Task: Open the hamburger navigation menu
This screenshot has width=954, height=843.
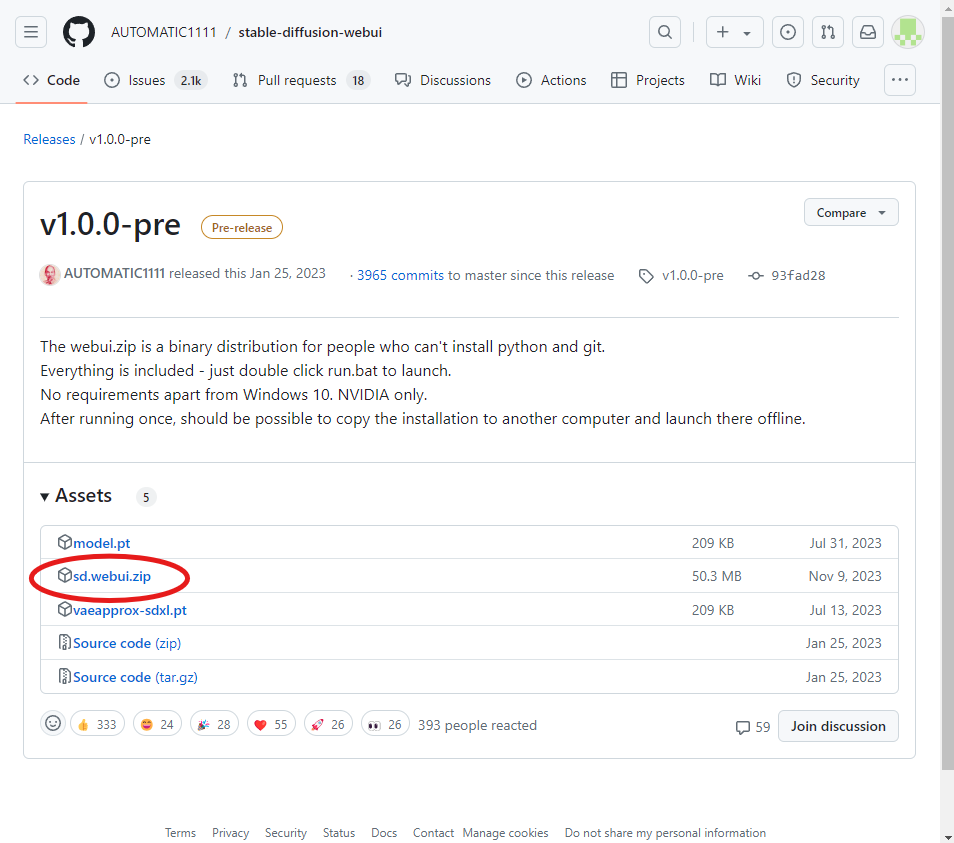Action: pyautogui.click(x=31, y=32)
